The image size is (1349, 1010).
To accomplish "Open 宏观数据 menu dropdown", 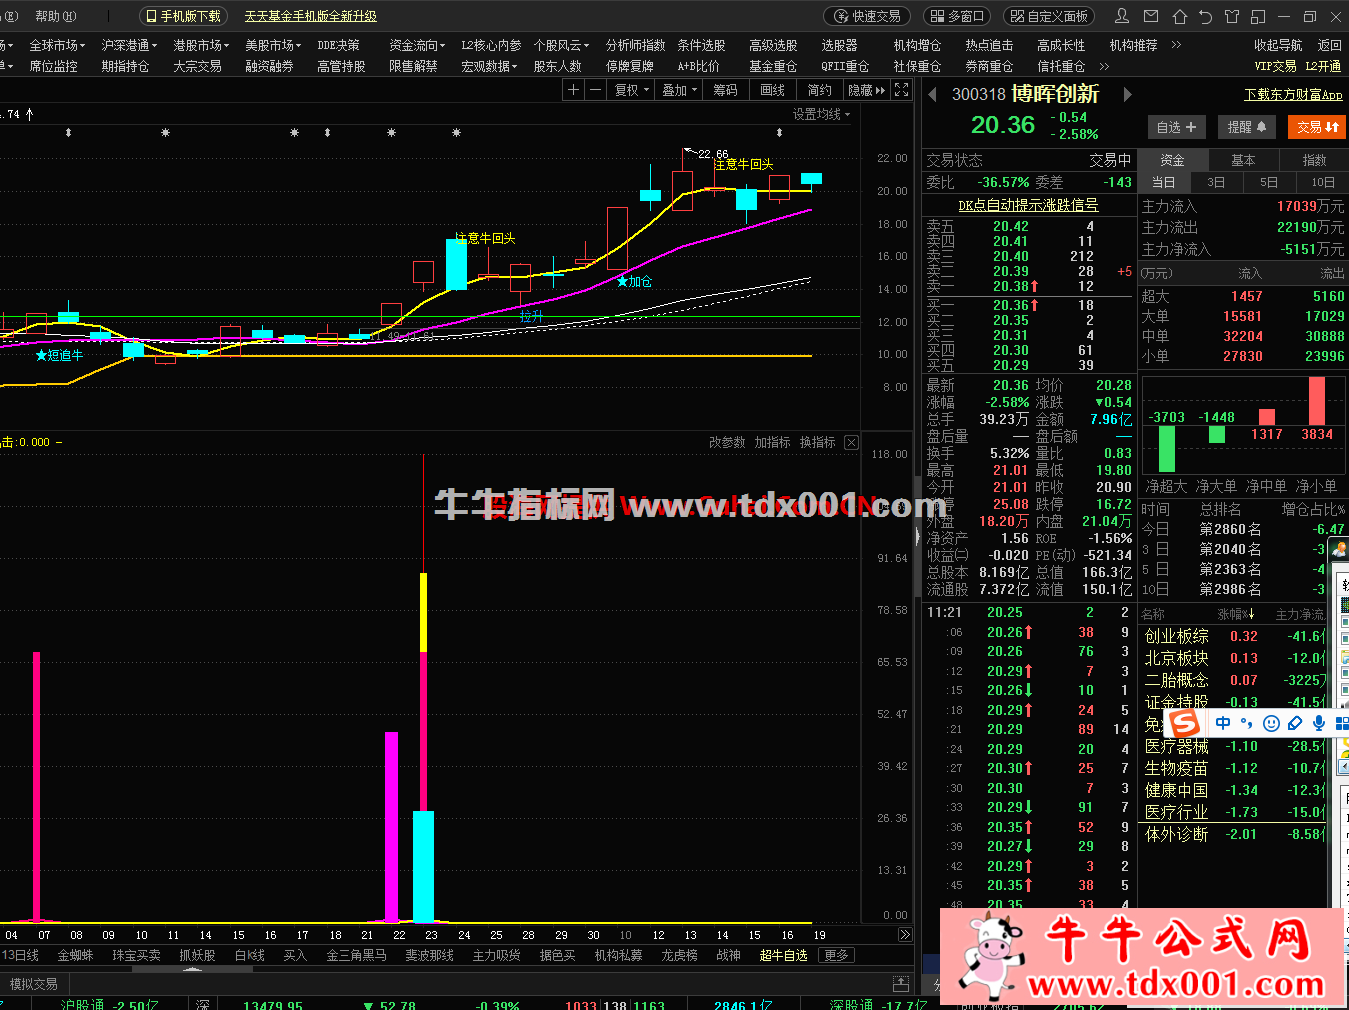I will point(489,66).
